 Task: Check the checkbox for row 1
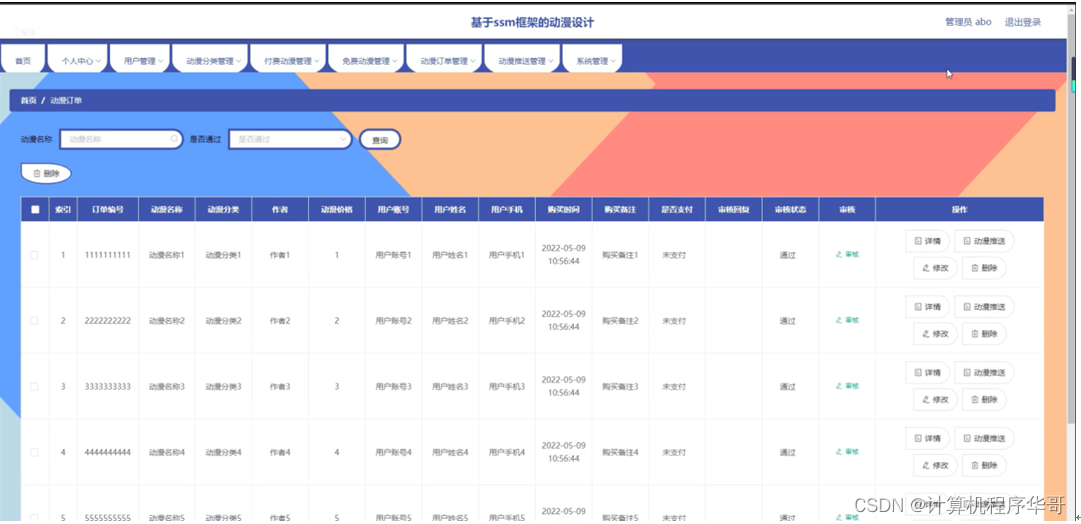click(x=34, y=255)
